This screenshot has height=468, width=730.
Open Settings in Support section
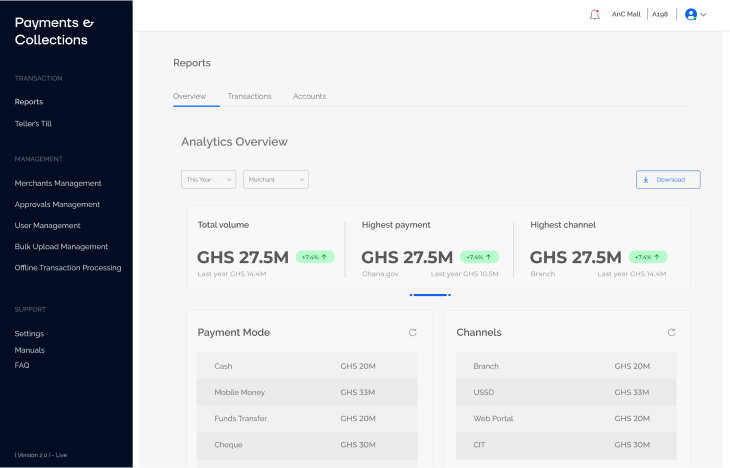pos(29,333)
